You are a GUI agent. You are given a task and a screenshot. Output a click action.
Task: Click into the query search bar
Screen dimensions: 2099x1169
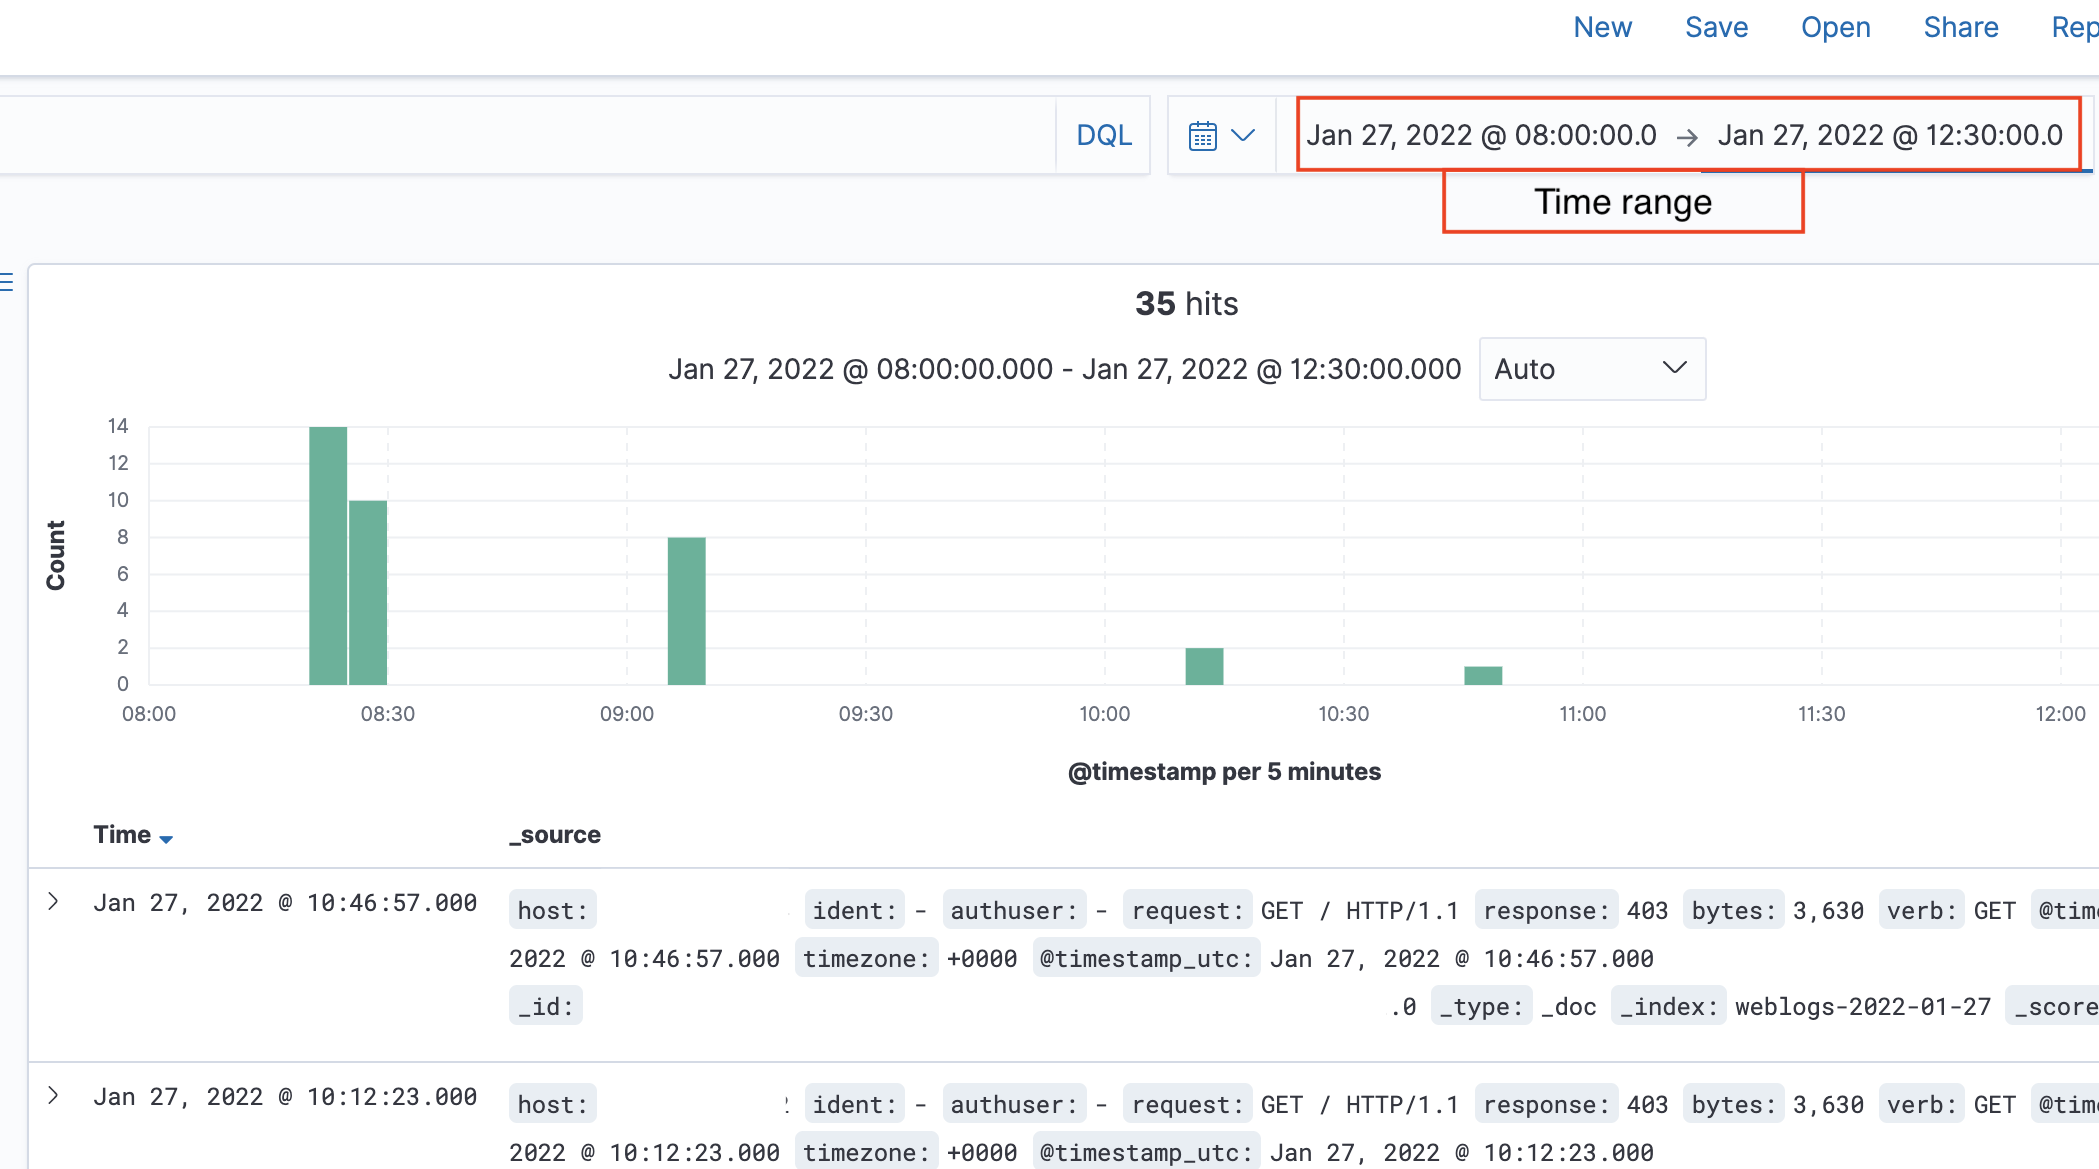(x=527, y=135)
